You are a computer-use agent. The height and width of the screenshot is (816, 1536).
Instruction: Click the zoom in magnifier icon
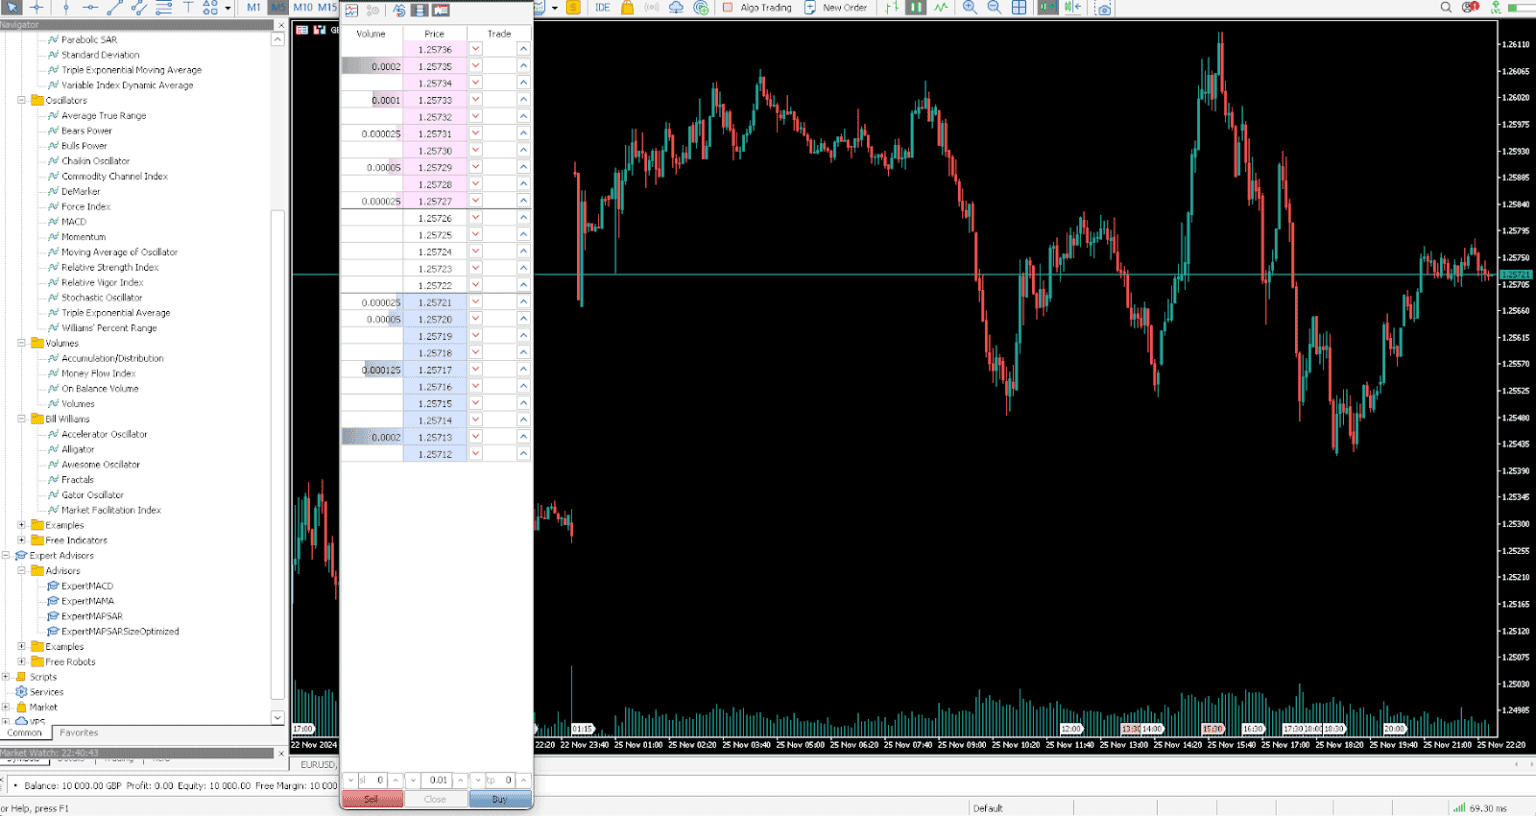(x=969, y=7)
